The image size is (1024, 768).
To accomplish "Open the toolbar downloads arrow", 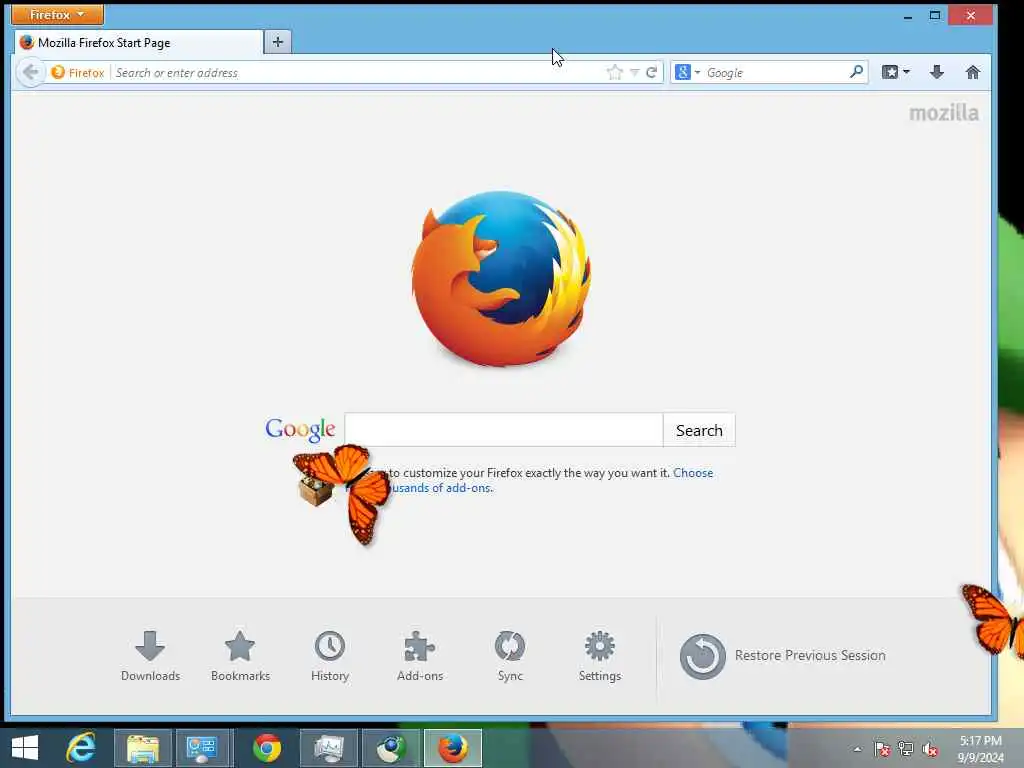I will pos(936,72).
